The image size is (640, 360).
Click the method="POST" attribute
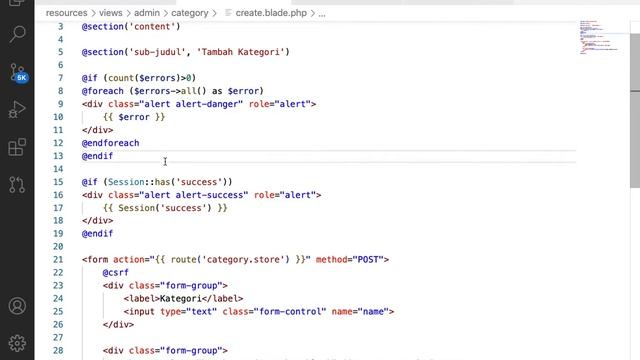click(350, 260)
